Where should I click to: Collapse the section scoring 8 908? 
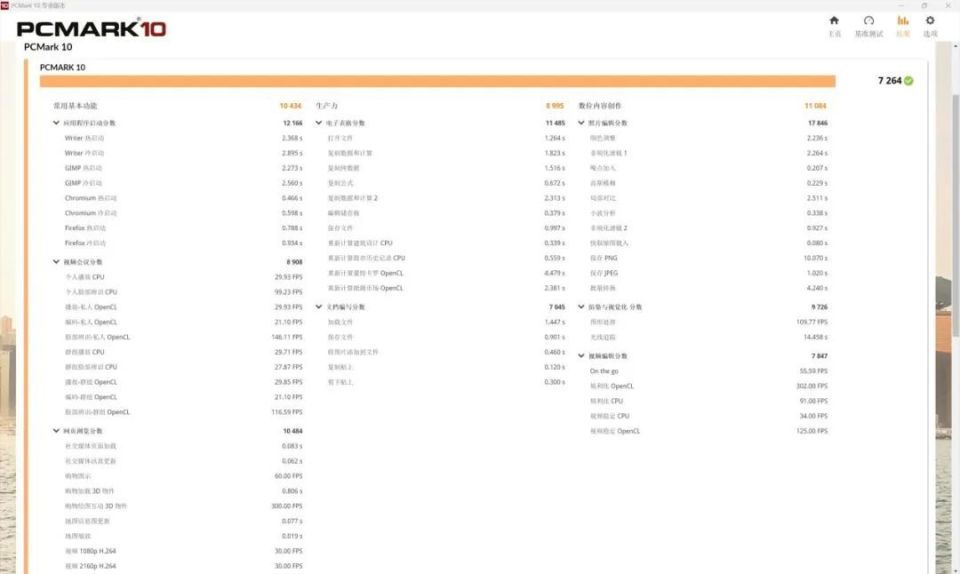[56, 262]
